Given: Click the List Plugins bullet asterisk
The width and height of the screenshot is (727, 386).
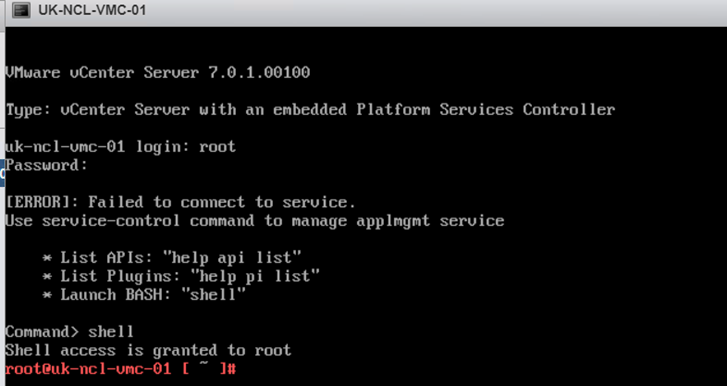Looking at the screenshot, I should point(47,277).
